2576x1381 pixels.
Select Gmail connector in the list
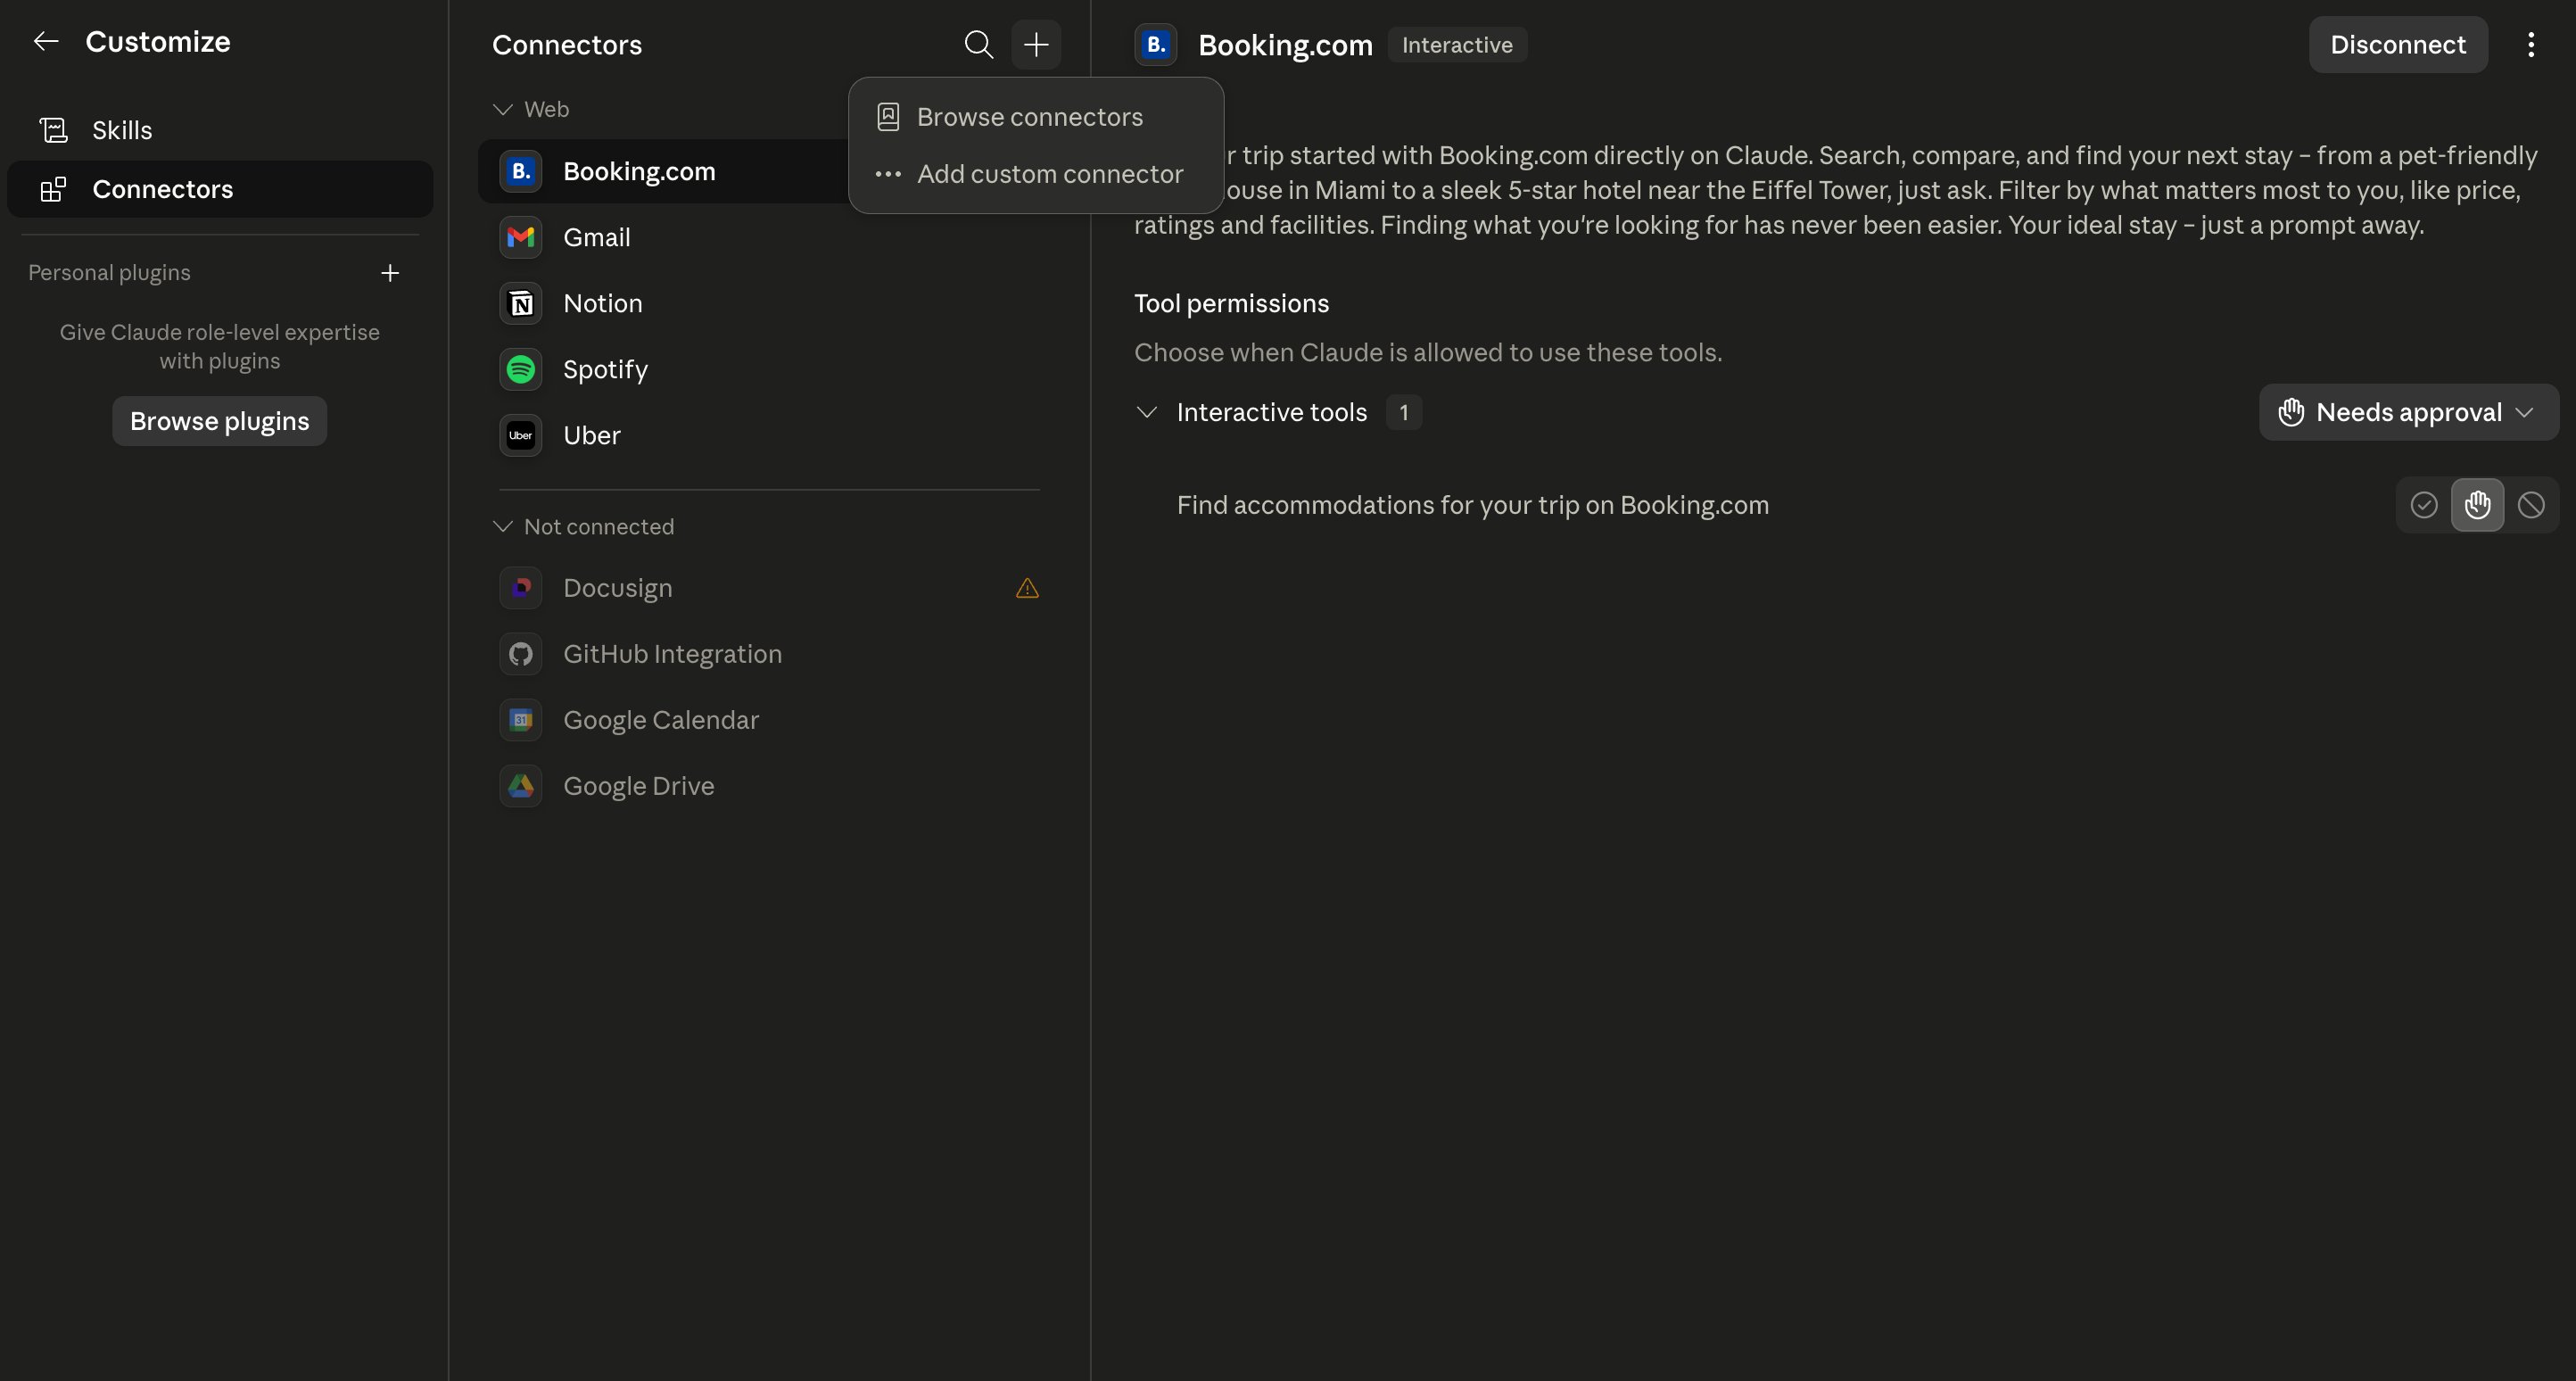770,238
